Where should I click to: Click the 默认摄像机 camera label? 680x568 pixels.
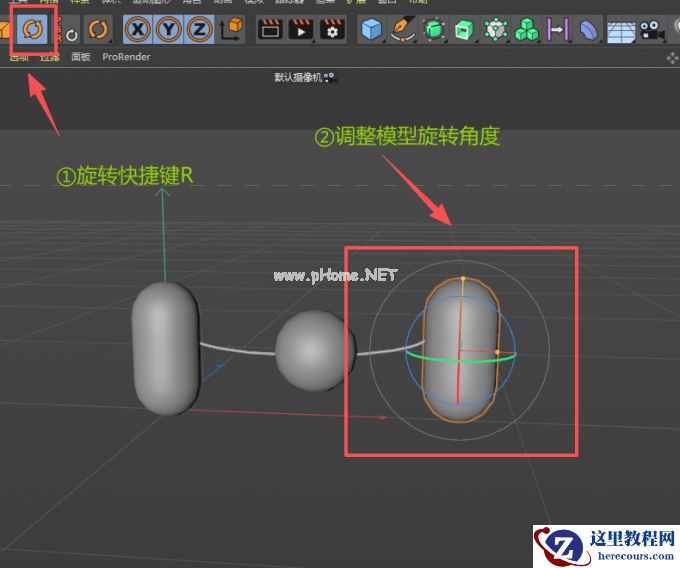(x=298, y=78)
